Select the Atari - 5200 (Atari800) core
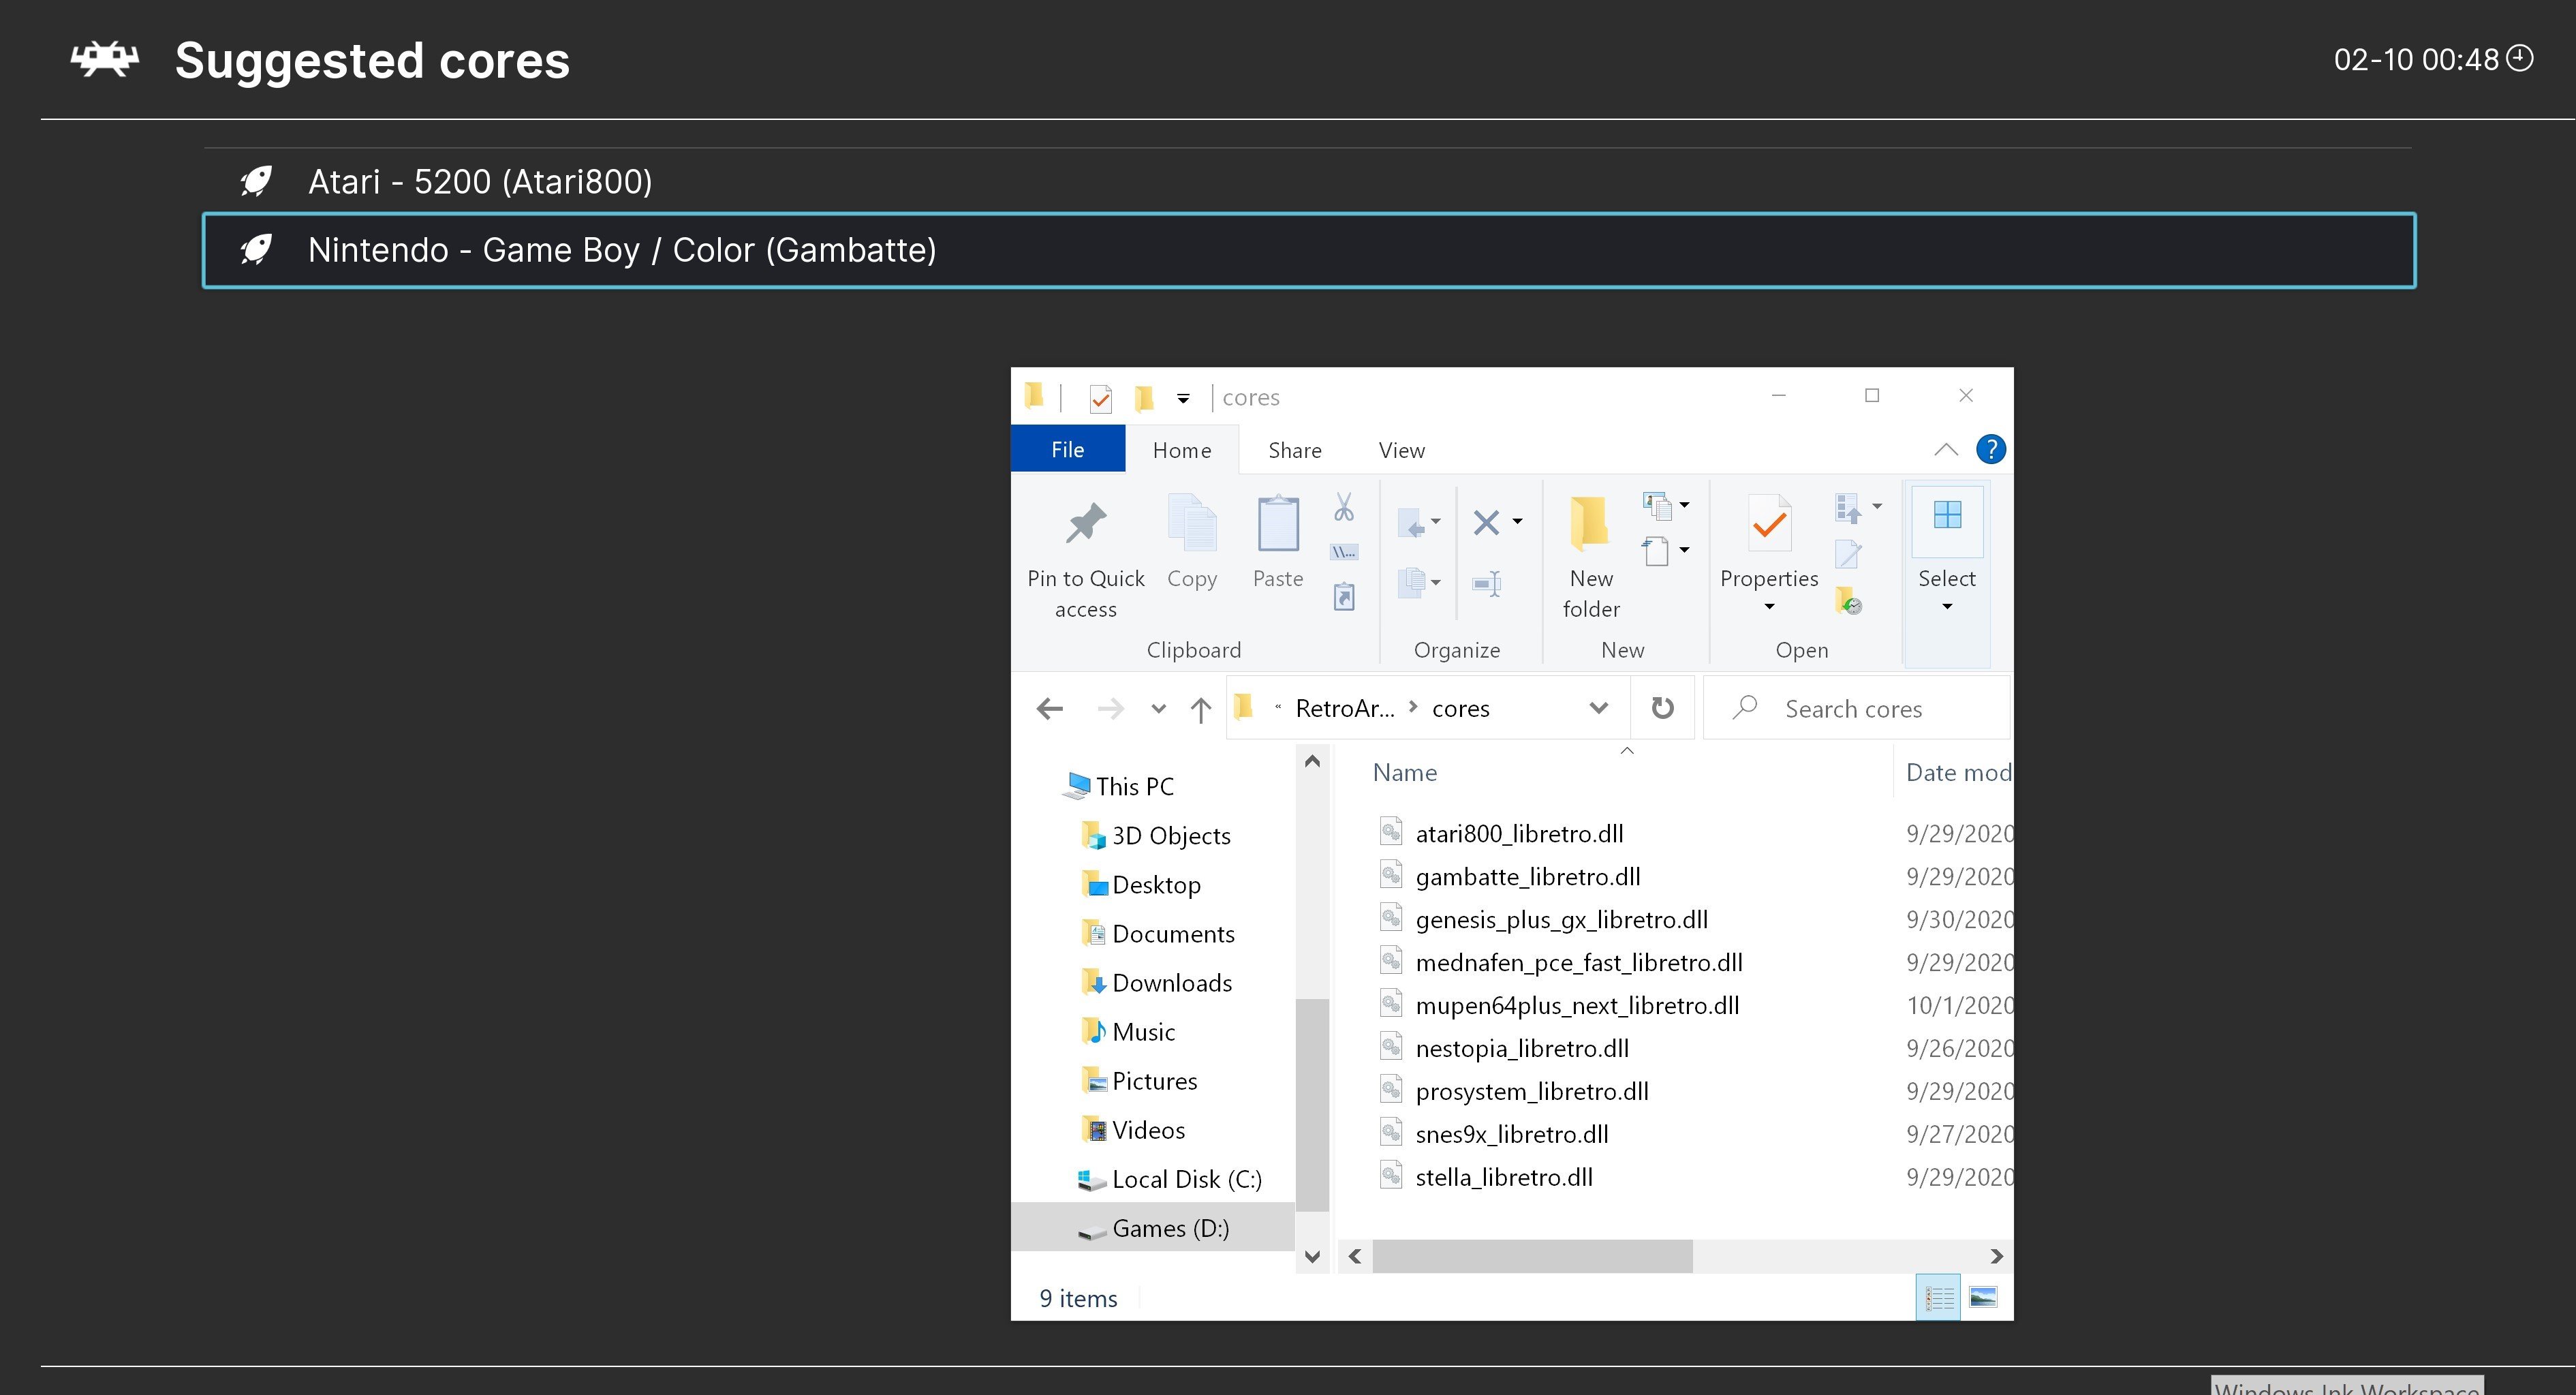This screenshot has width=2576, height=1395. (1309, 182)
